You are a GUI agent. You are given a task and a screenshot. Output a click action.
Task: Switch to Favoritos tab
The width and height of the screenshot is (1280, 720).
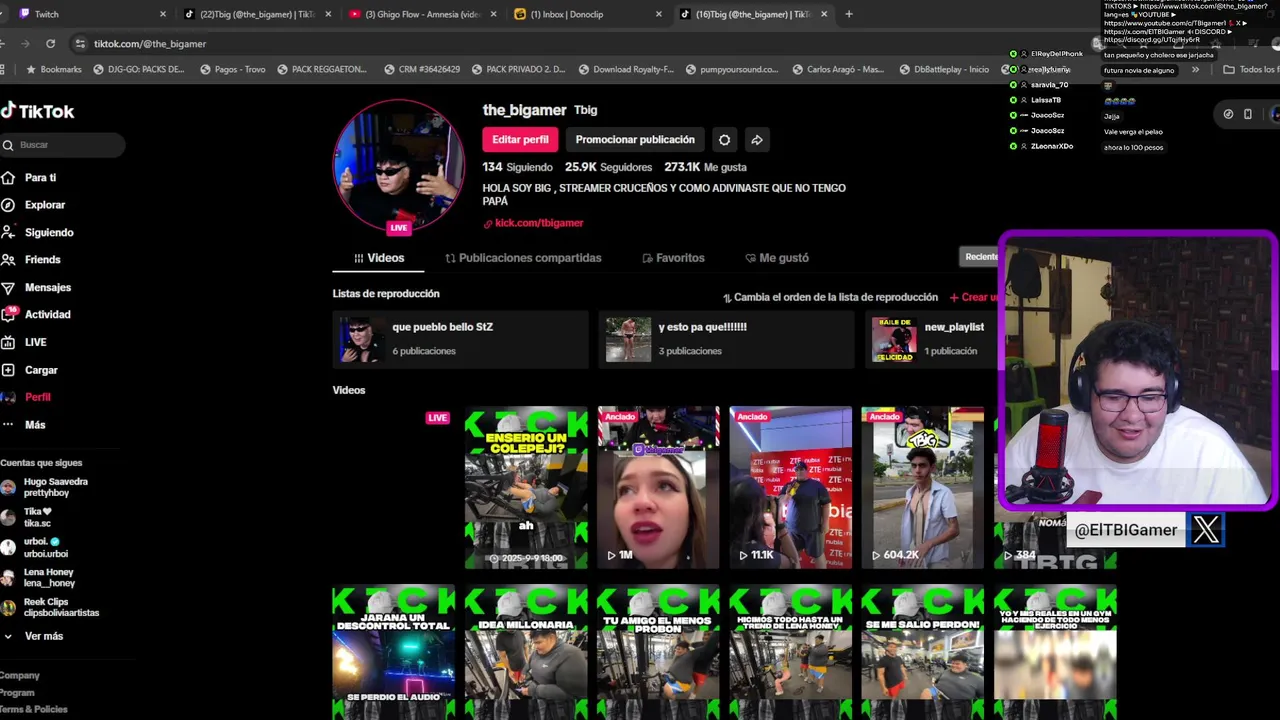click(x=673, y=258)
